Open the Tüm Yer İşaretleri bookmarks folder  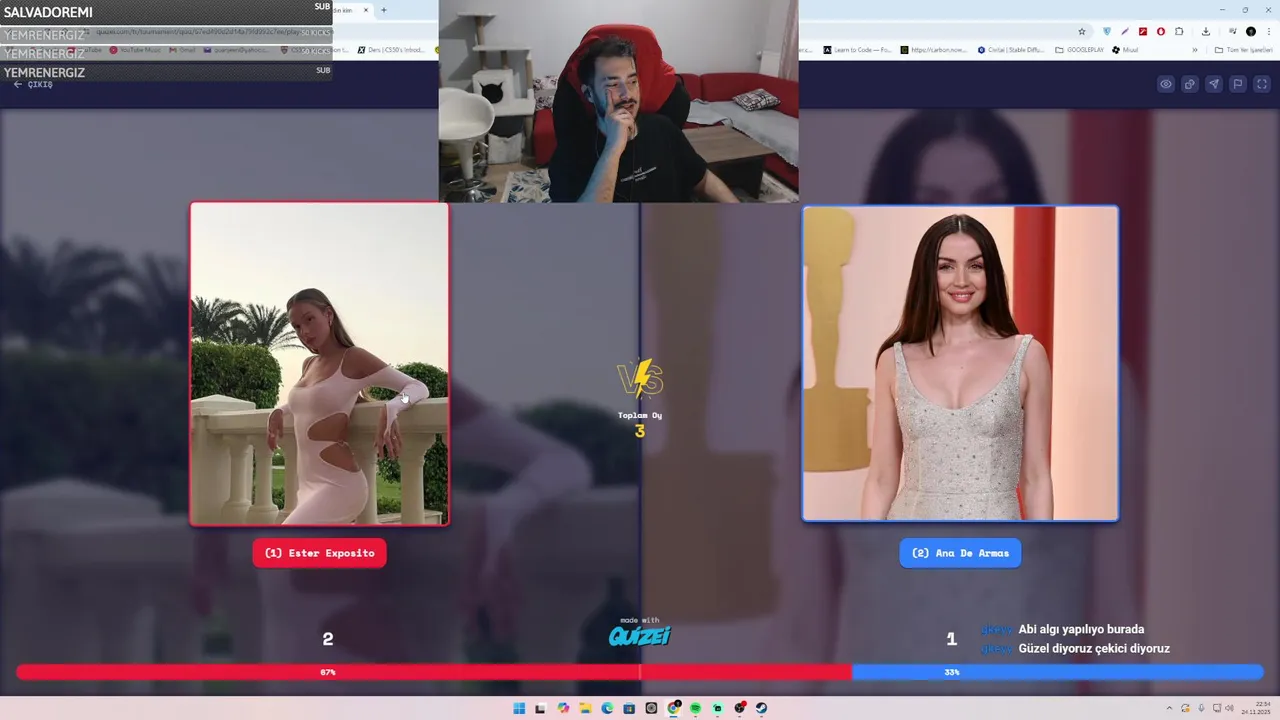click(x=1243, y=50)
